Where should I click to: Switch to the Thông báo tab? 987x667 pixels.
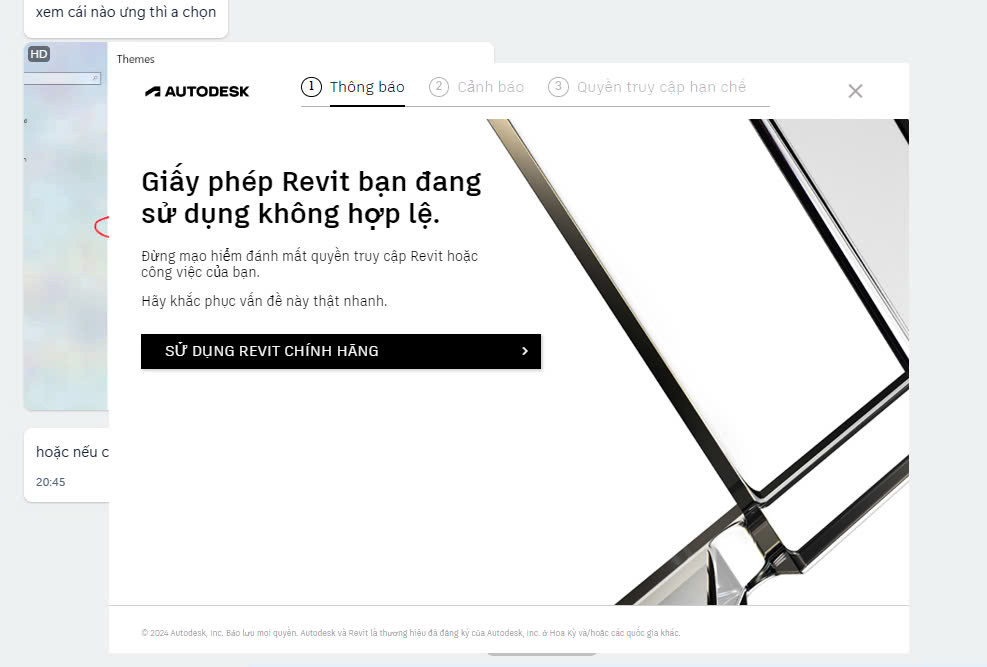(x=367, y=87)
